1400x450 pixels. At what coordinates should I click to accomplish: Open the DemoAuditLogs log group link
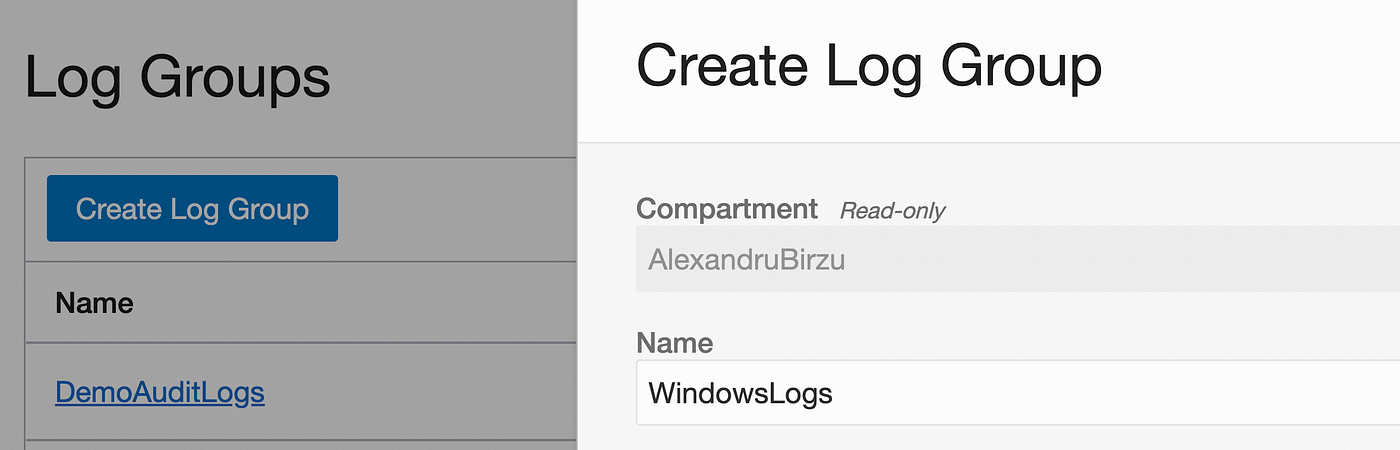point(160,392)
